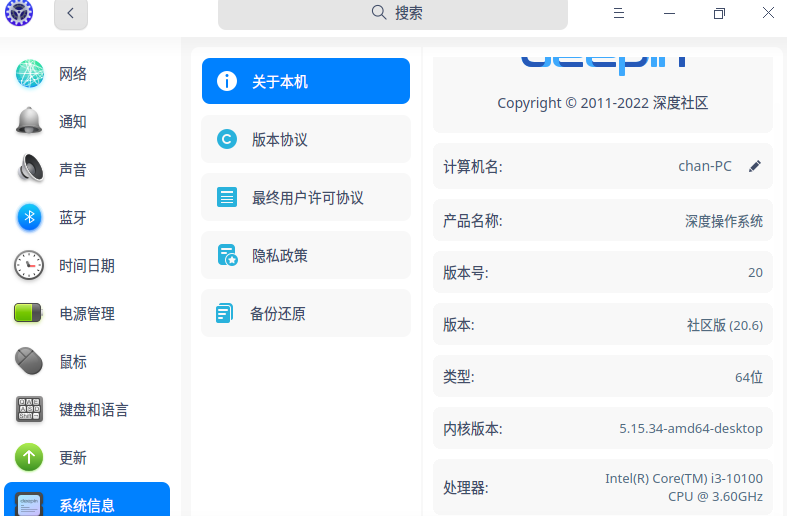This screenshot has height=516, width=787.
Task: Open the 键盘和语言 keyboard icon
Action: coord(29,409)
